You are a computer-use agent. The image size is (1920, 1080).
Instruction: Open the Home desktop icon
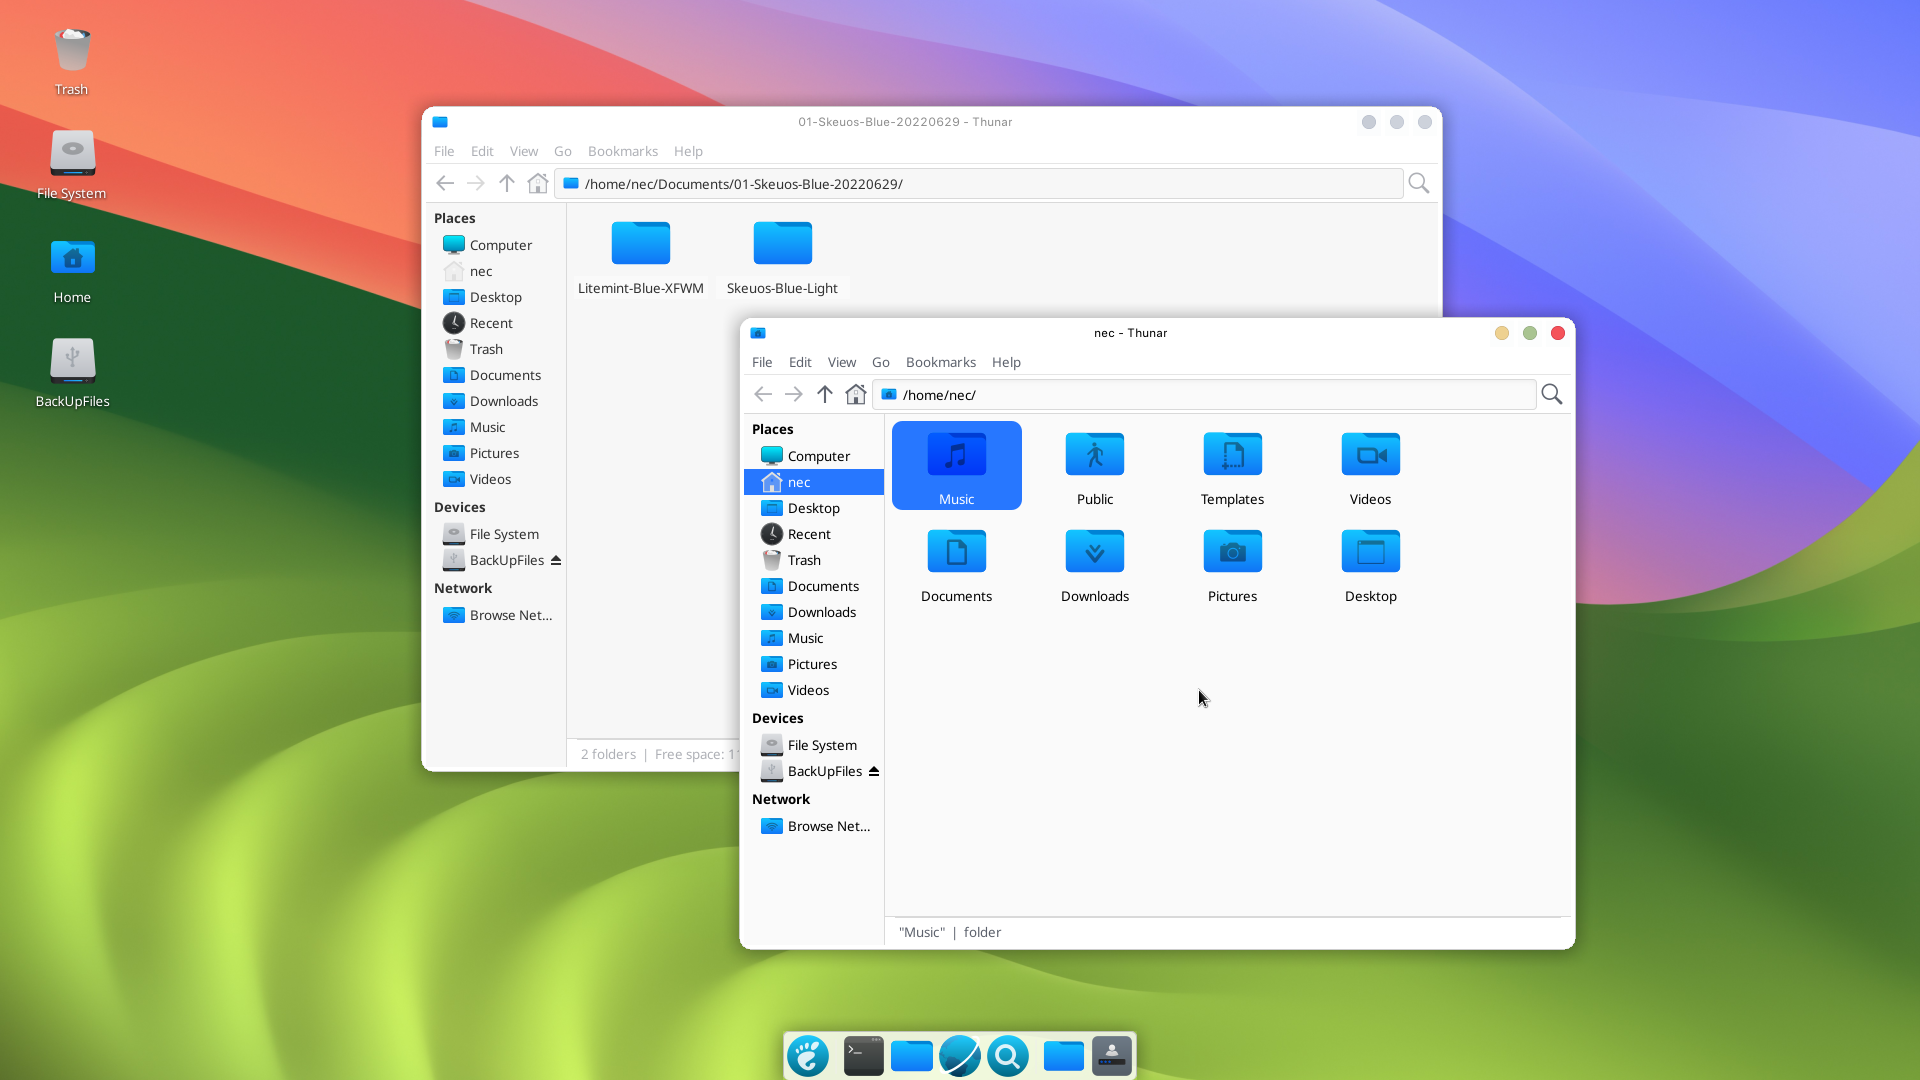coord(72,270)
